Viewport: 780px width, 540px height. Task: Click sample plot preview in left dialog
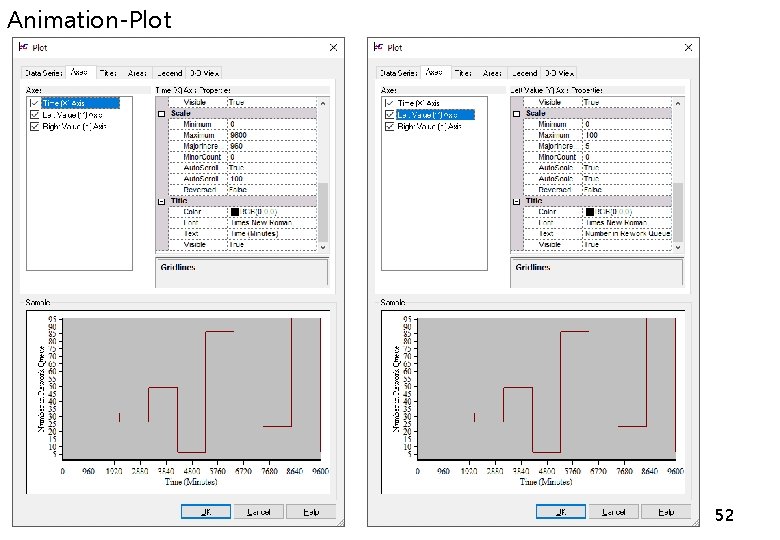coord(178,402)
